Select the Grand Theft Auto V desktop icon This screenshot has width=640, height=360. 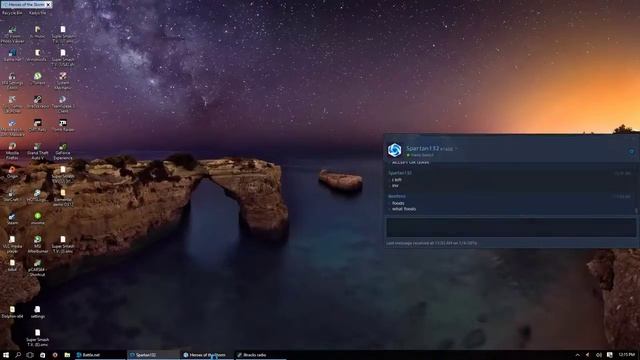point(38,151)
